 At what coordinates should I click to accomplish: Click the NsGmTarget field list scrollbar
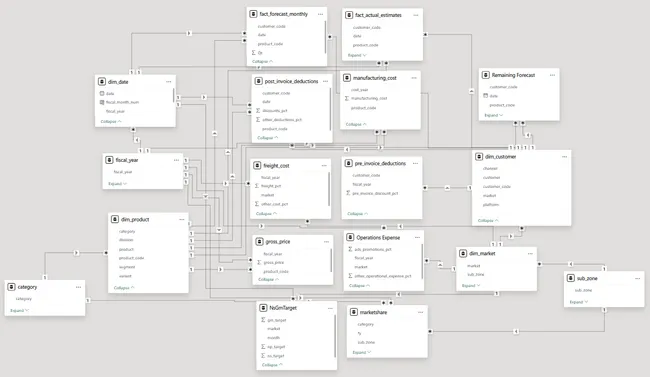point(335,336)
